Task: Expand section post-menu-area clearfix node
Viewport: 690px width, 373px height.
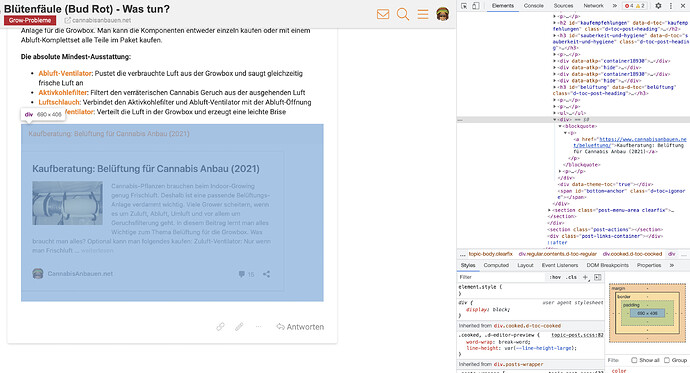Action: click(x=549, y=210)
